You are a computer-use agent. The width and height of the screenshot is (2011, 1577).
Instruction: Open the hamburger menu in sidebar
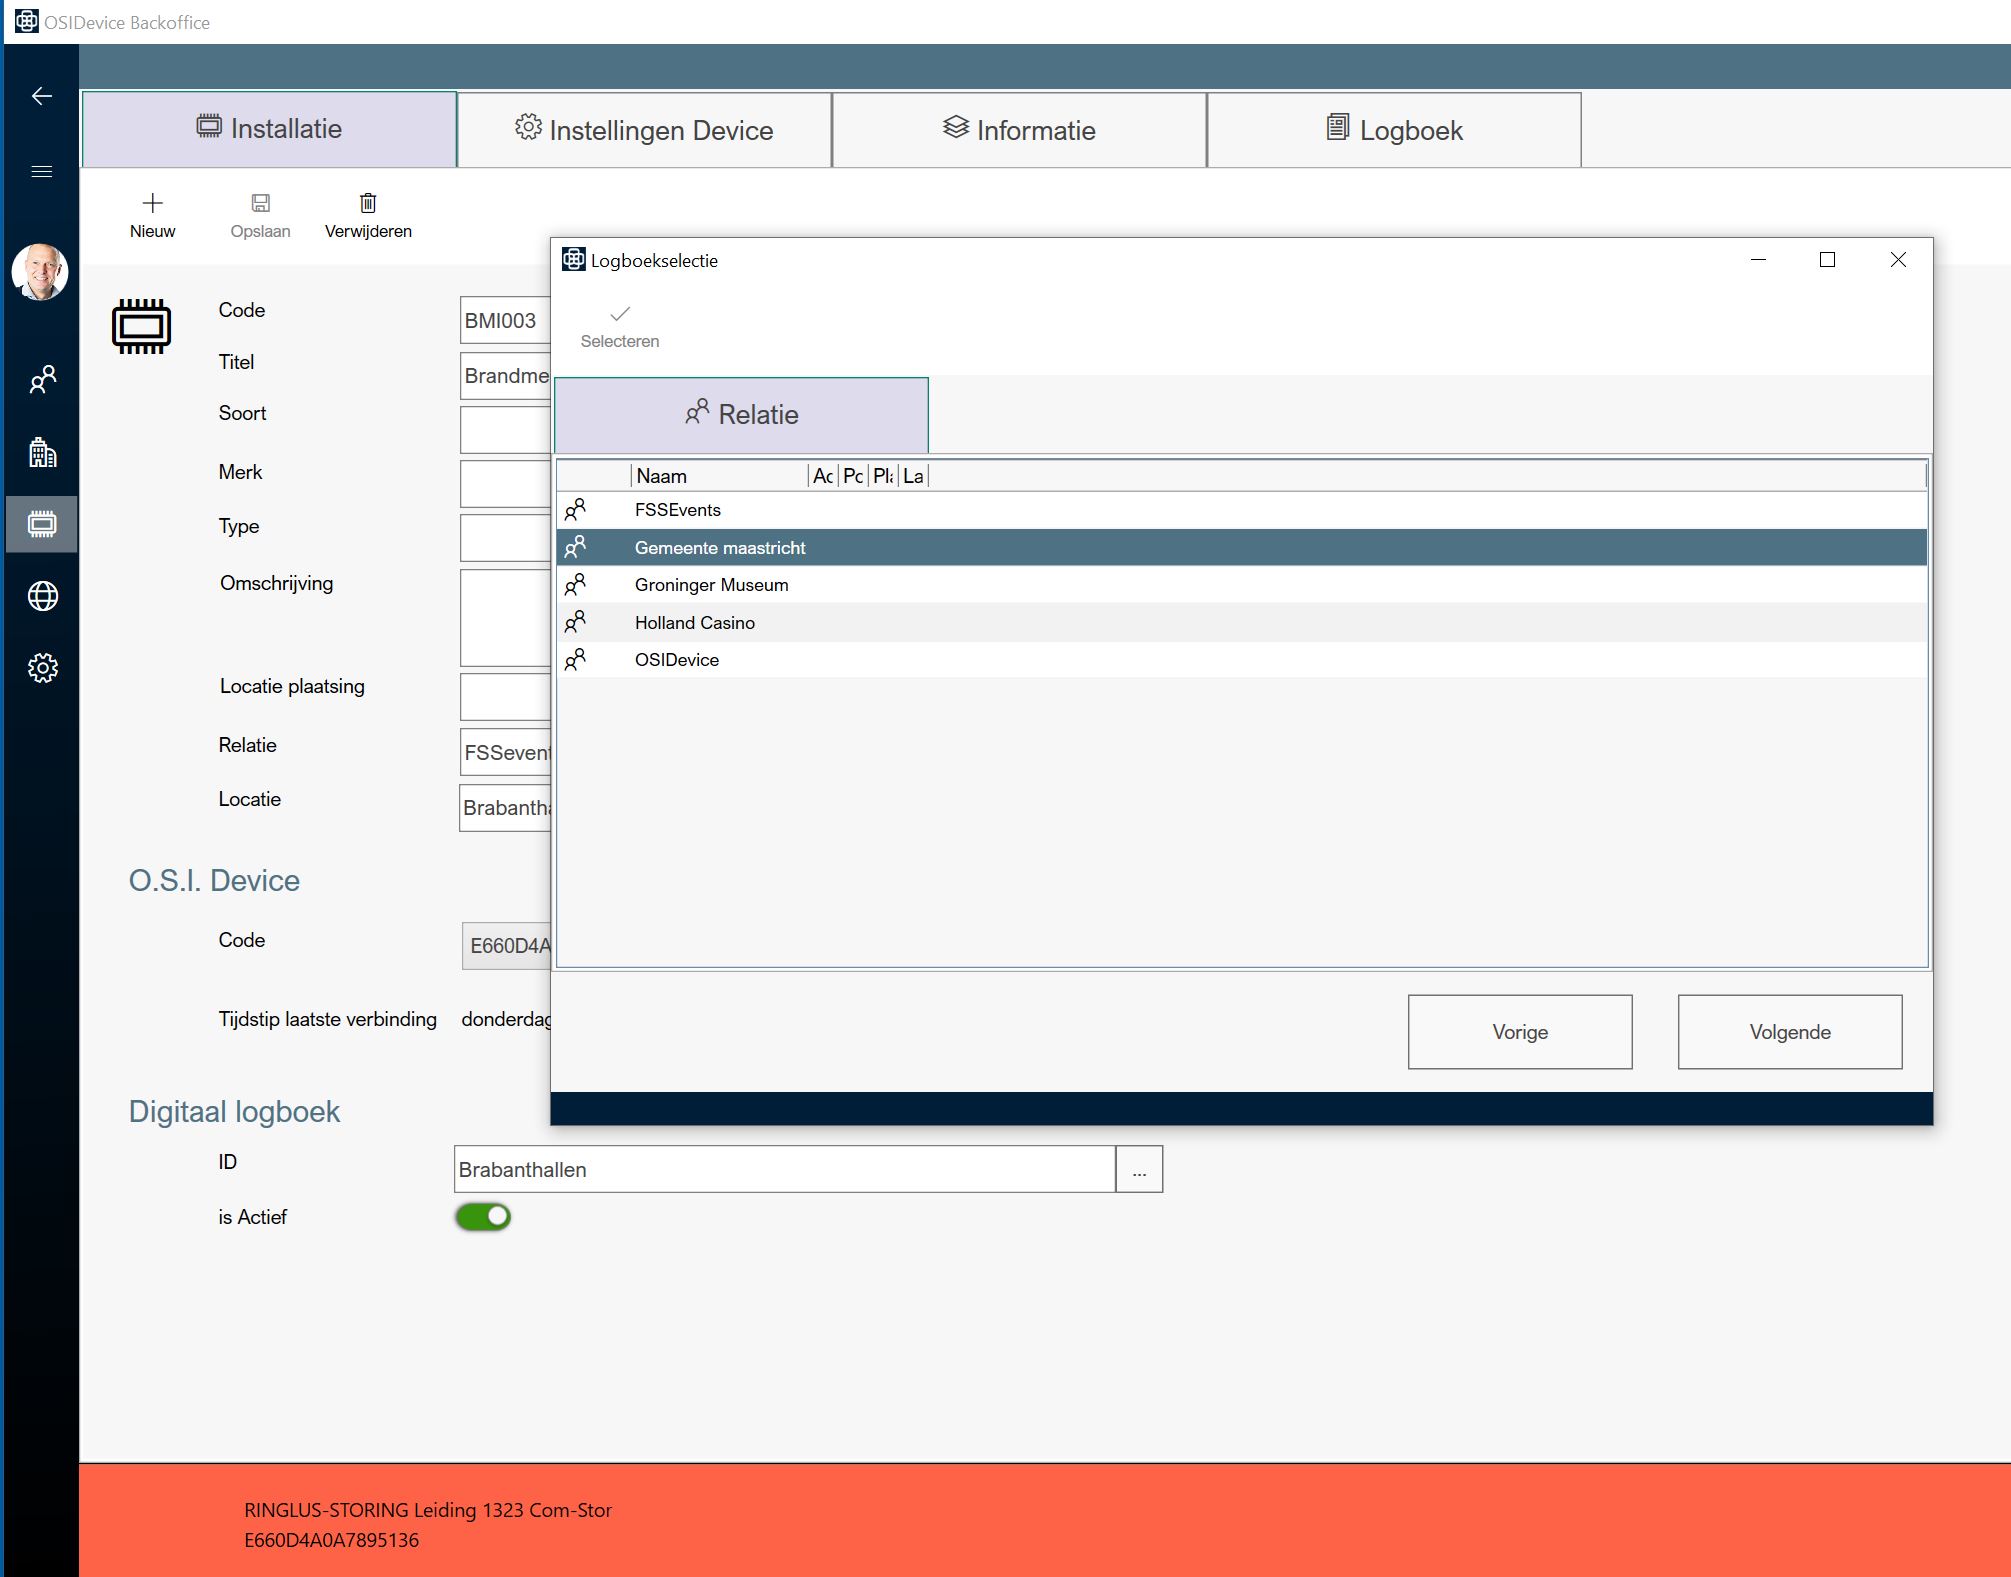tap(42, 172)
